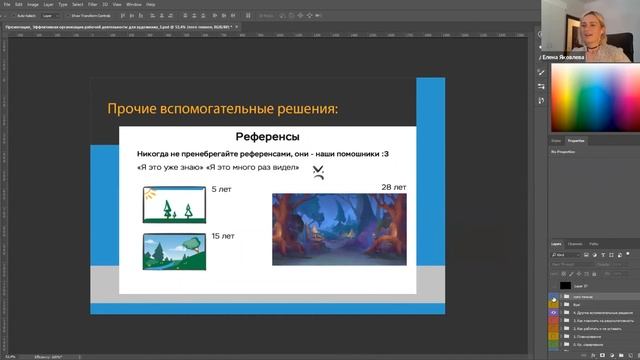The image size is (640, 360).
Task: Open Clone Source icon in collapsed dock
Action: (x=541, y=100)
